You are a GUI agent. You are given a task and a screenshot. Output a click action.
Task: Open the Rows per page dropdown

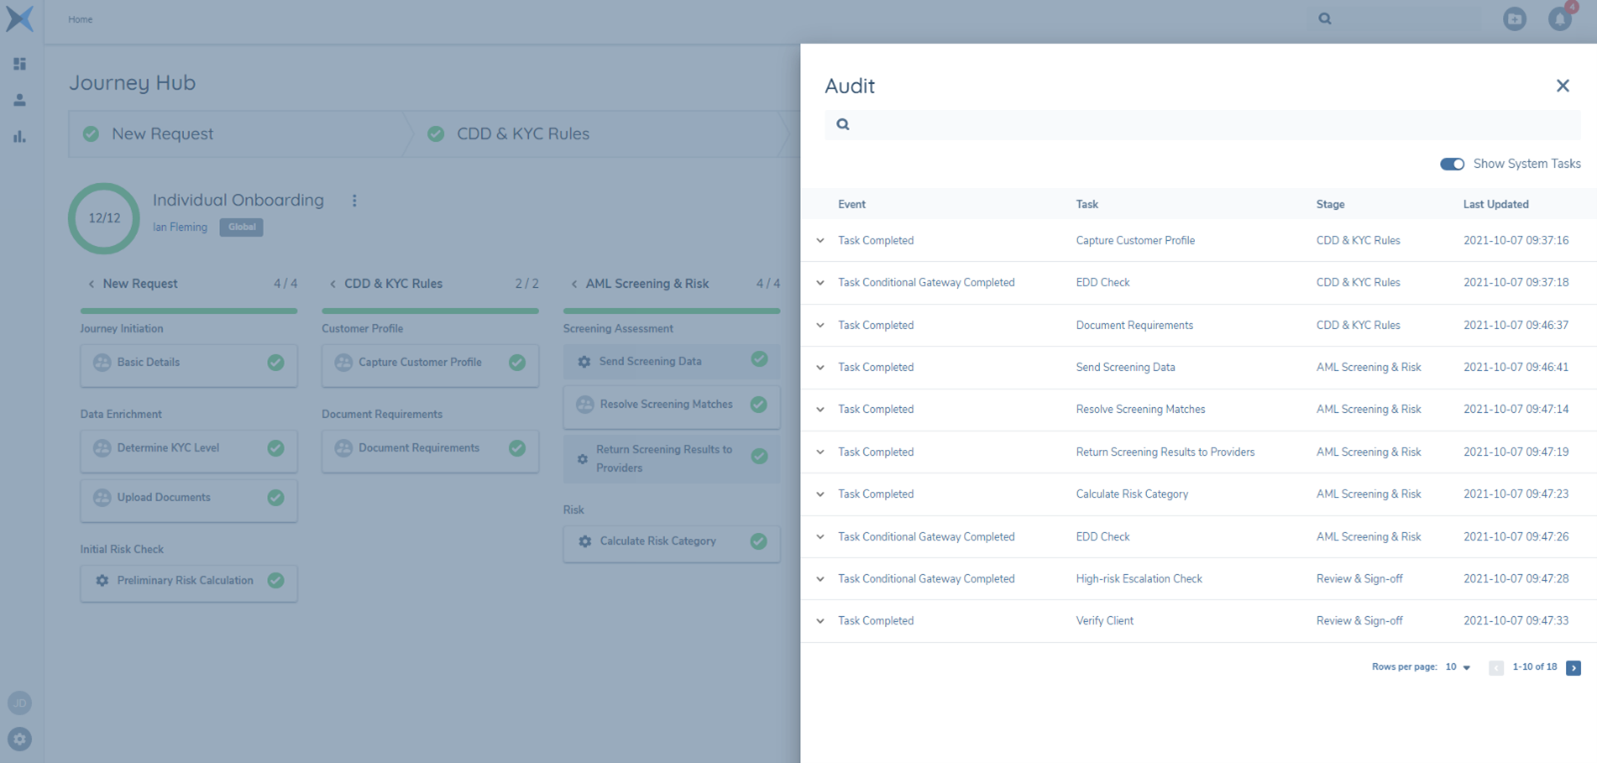click(x=1458, y=667)
